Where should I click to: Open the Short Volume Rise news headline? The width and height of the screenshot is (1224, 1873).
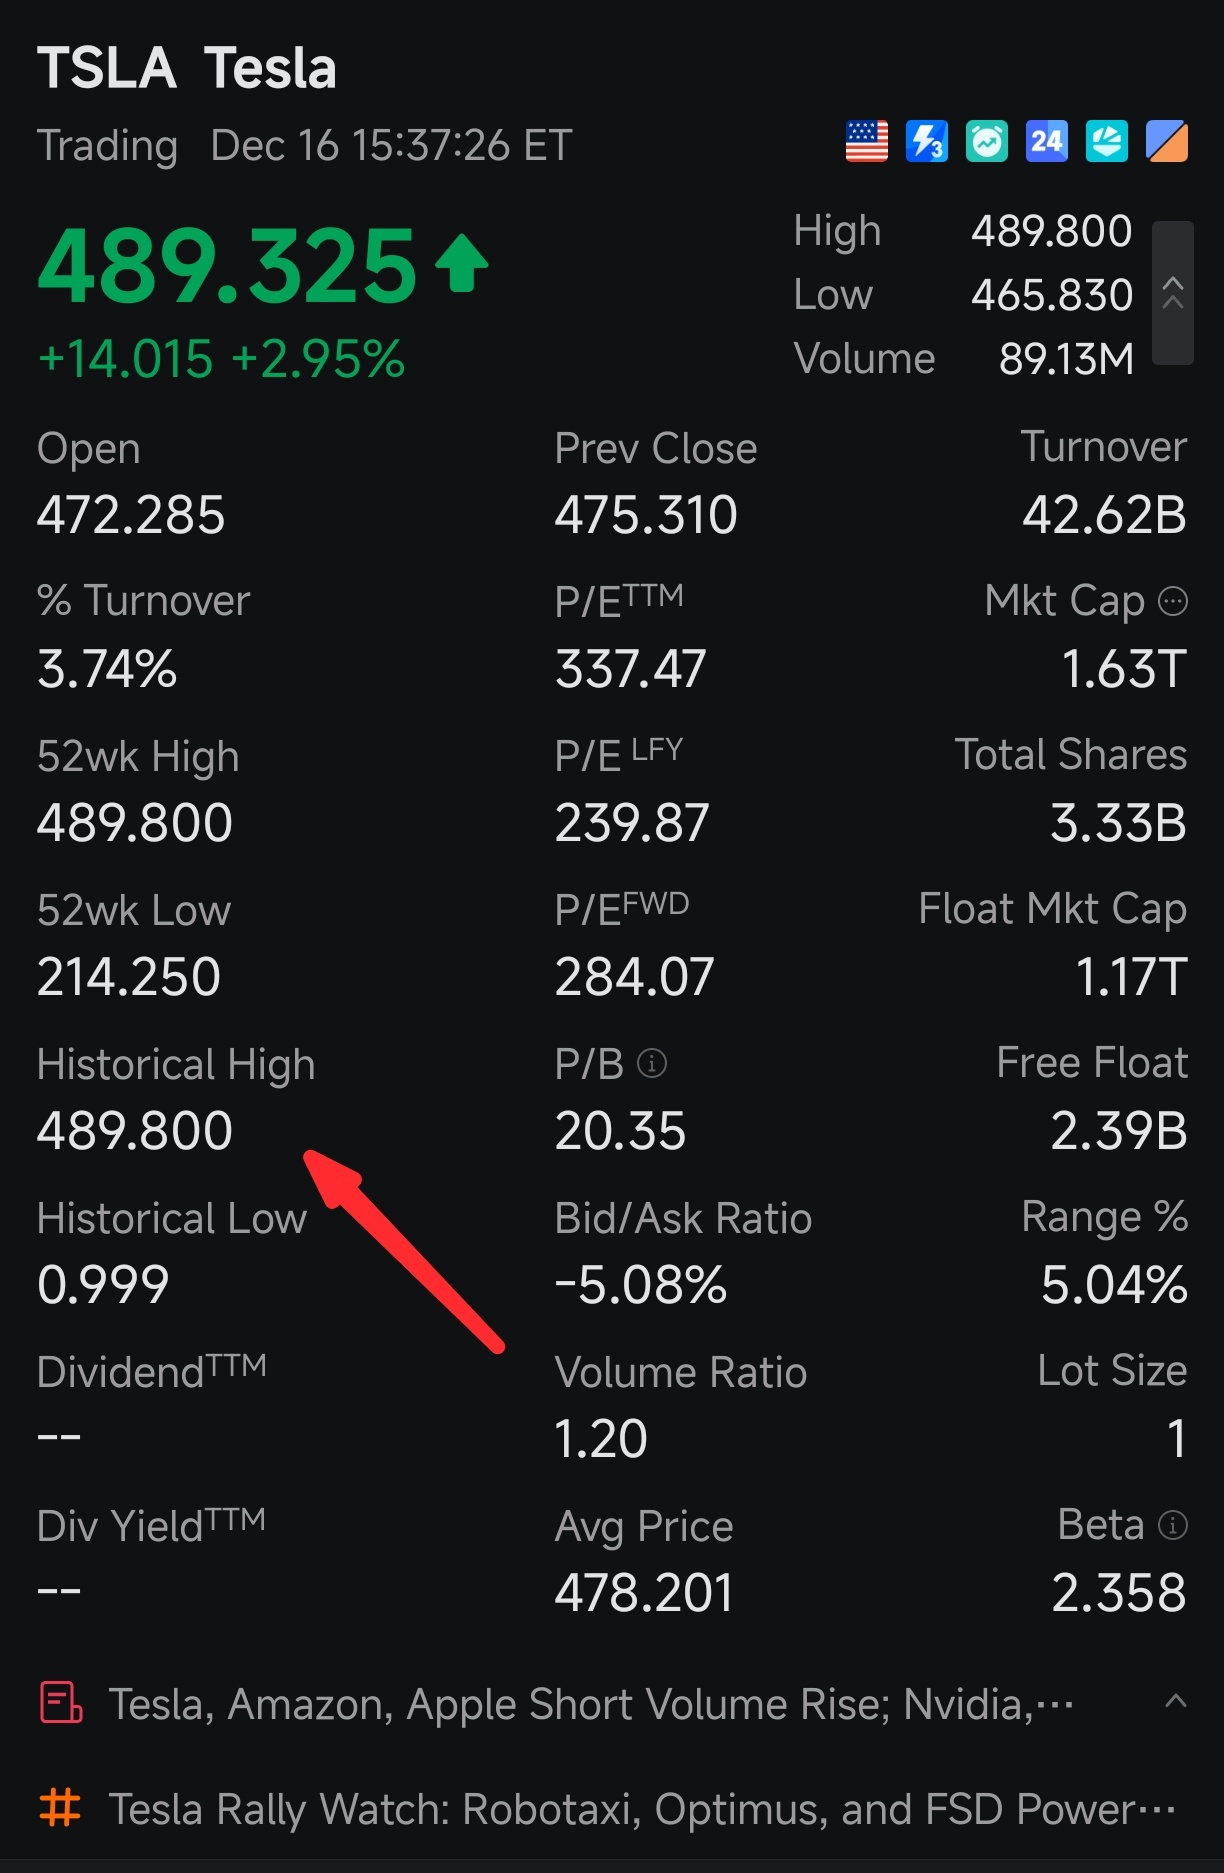[x=590, y=1704]
